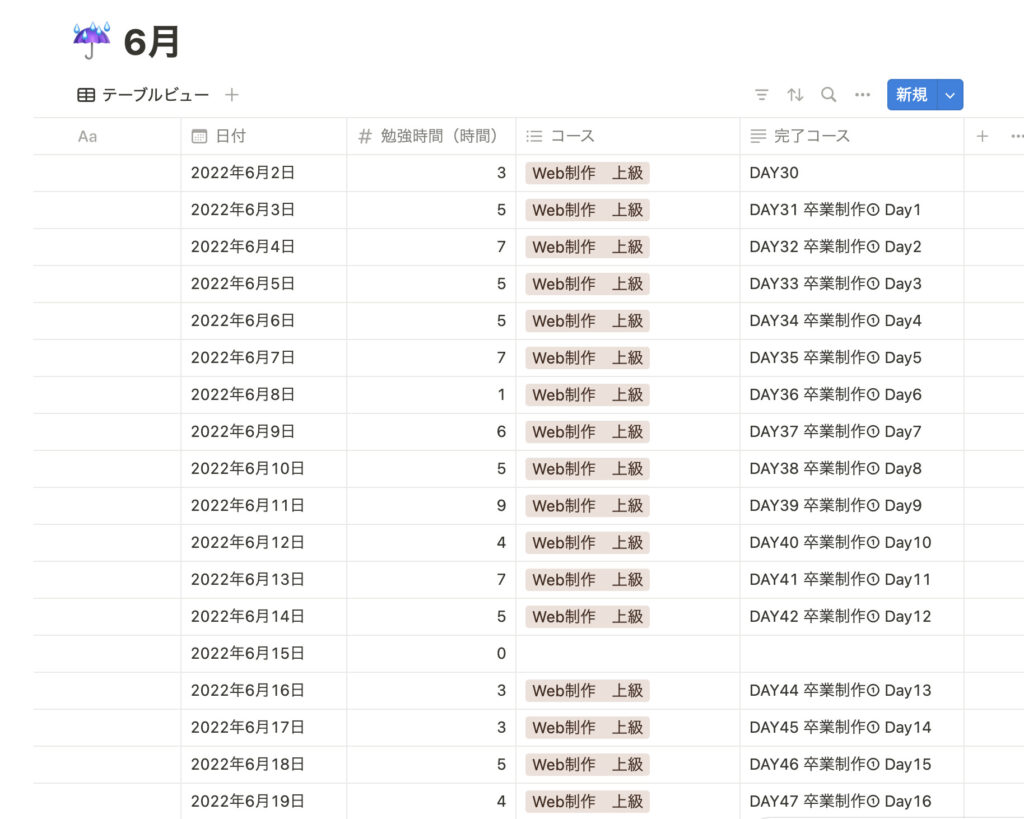Open search with the magnifier icon
This screenshot has width=1024, height=819.
tap(829, 95)
